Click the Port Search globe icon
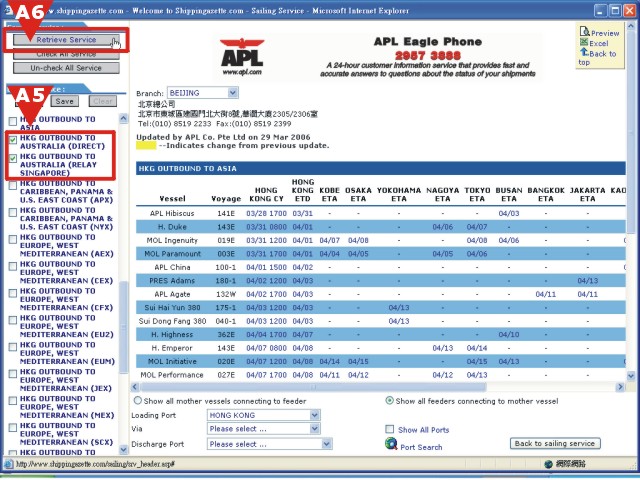 (x=391, y=443)
